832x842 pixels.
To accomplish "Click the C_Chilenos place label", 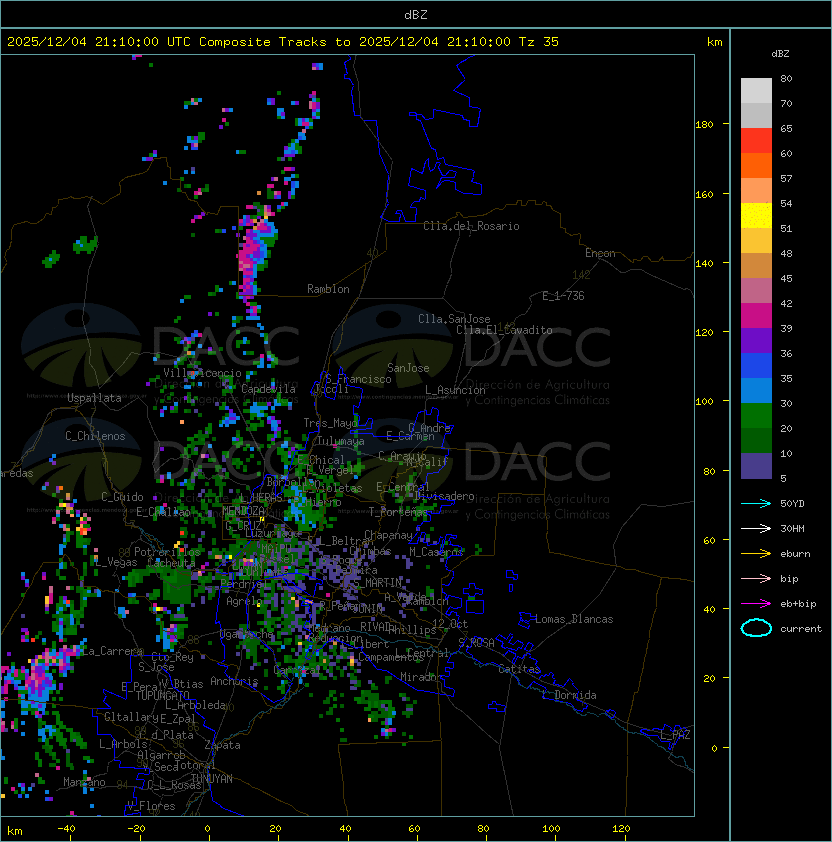I will [95, 436].
